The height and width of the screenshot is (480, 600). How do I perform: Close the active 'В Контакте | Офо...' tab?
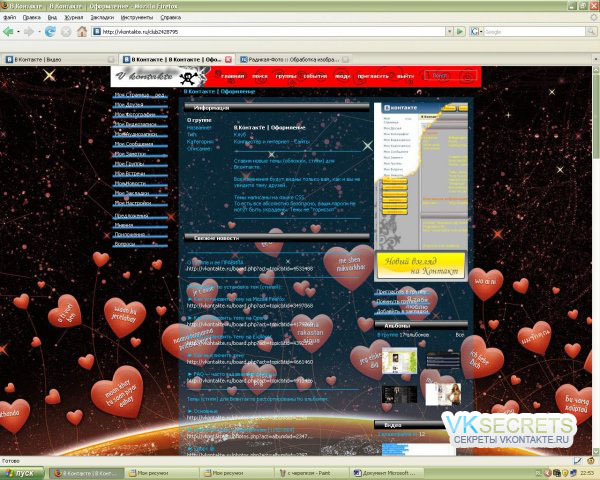[x=228, y=60]
